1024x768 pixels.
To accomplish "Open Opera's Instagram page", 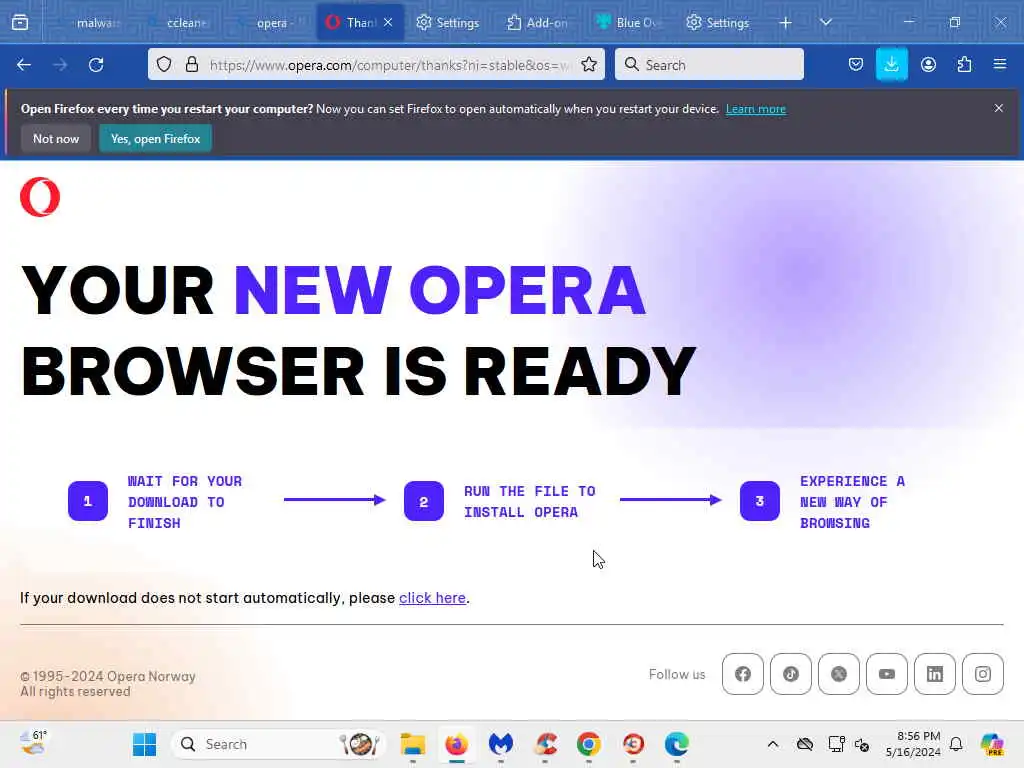I will (x=983, y=674).
